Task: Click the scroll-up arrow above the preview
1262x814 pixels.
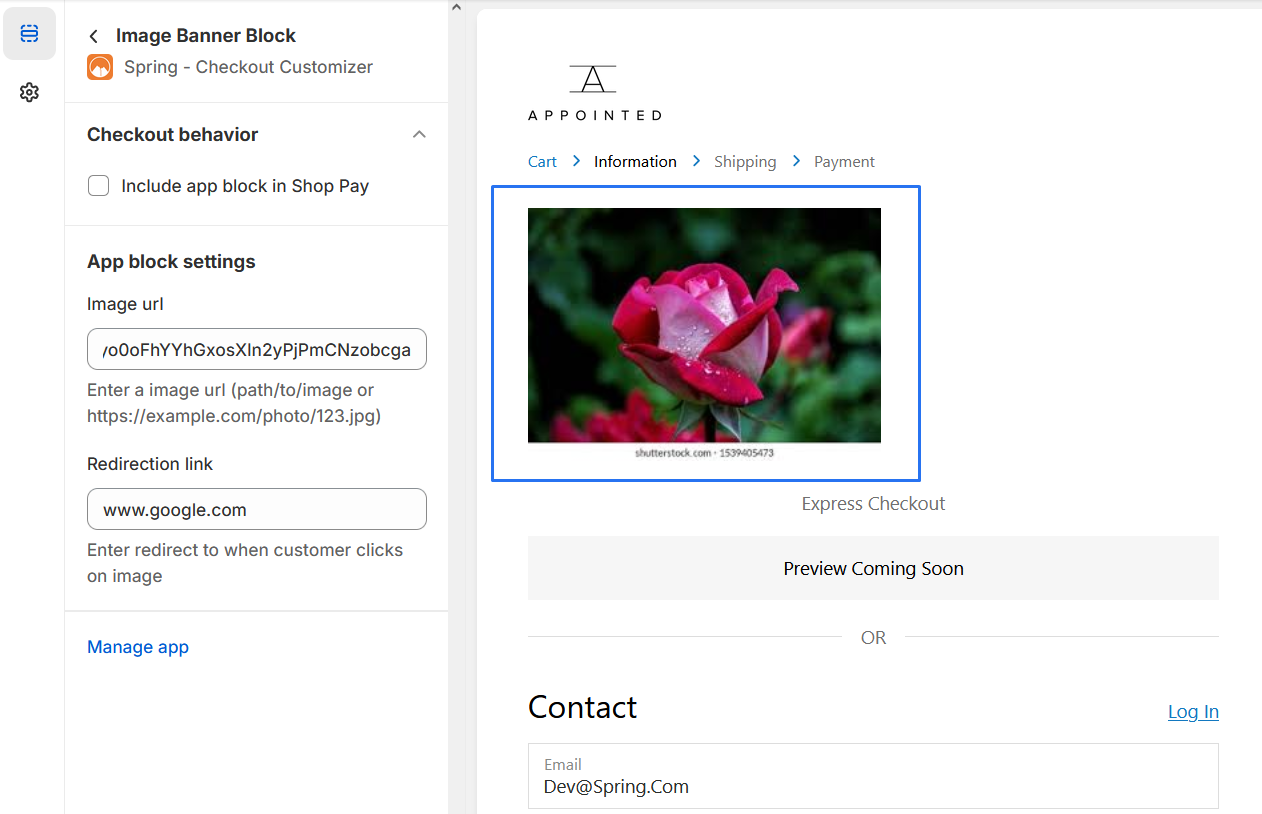Action: pyautogui.click(x=456, y=8)
